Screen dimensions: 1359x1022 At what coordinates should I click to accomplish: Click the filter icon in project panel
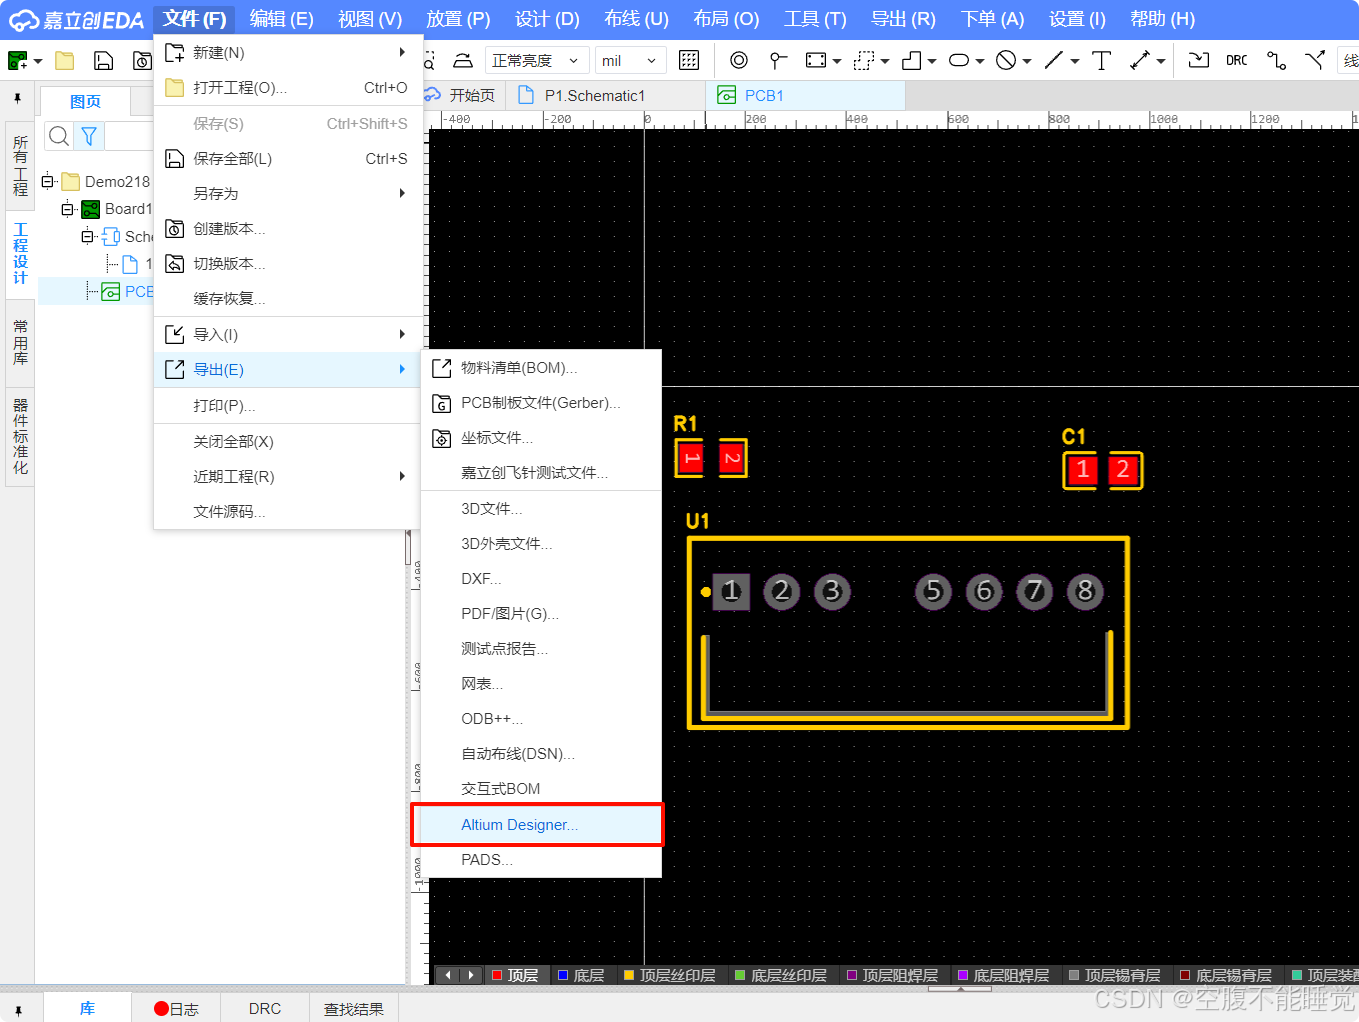tap(89, 136)
